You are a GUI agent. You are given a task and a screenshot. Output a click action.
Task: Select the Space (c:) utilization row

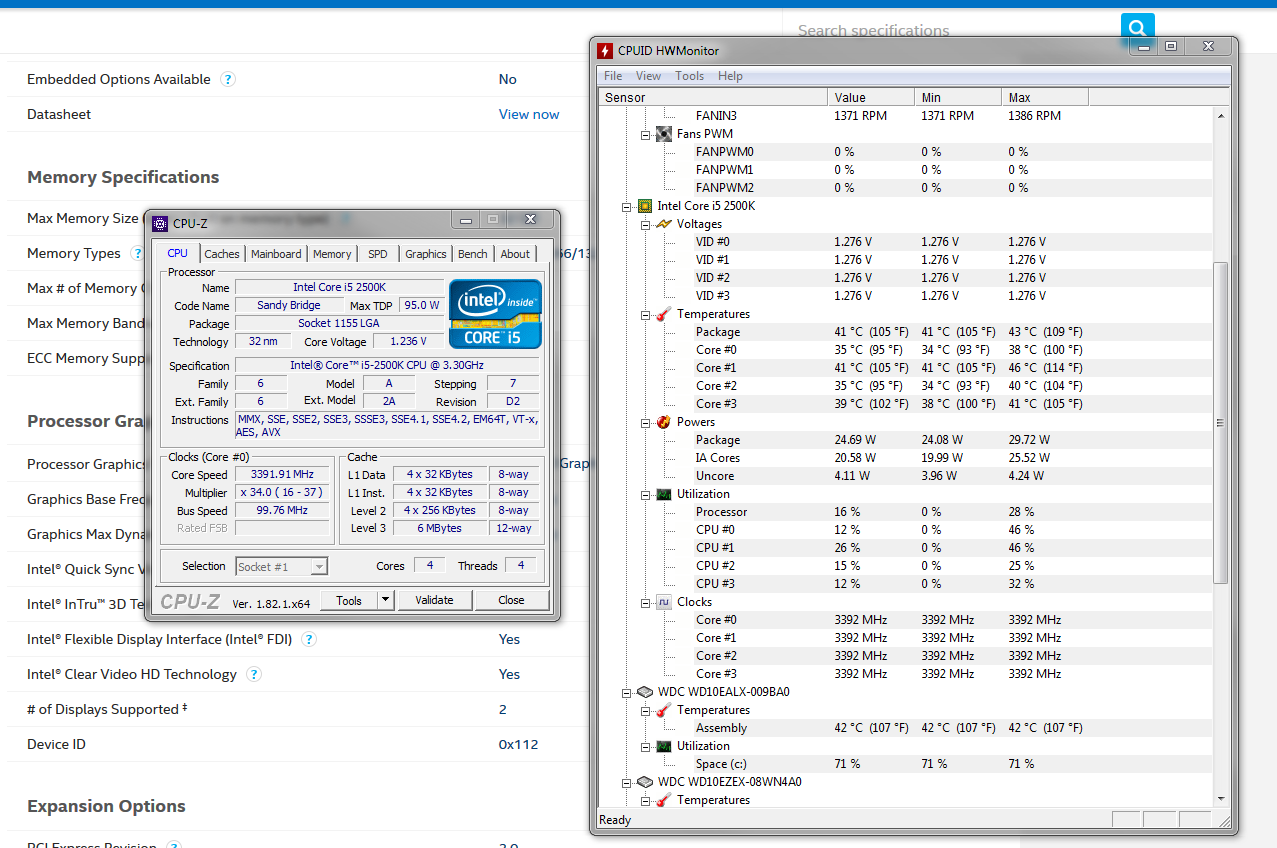click(905, 764)
